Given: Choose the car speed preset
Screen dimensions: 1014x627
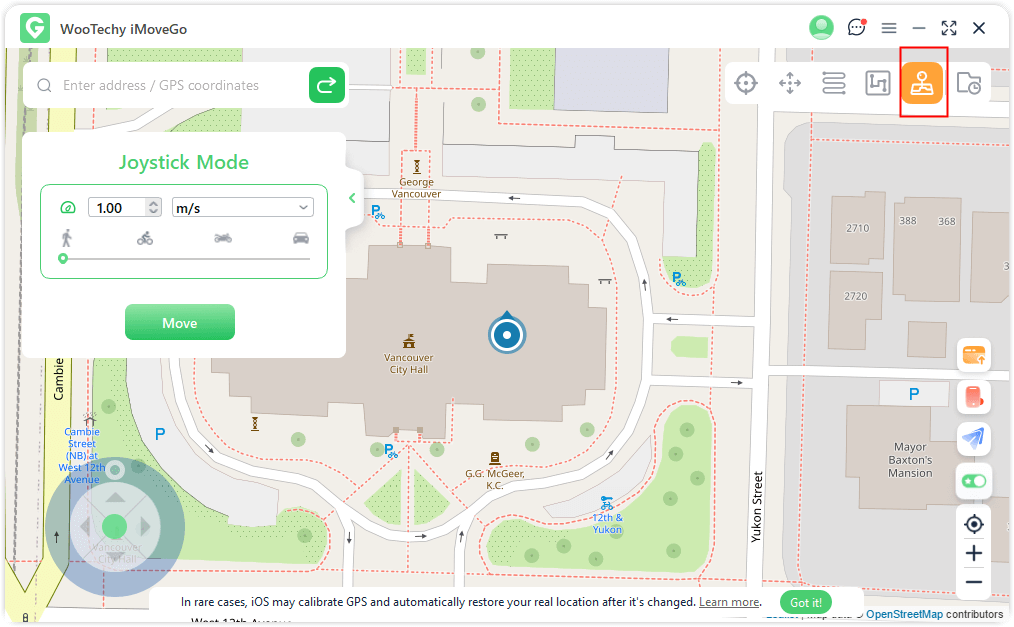Looking at the screenshot, I should pos(301,238).
